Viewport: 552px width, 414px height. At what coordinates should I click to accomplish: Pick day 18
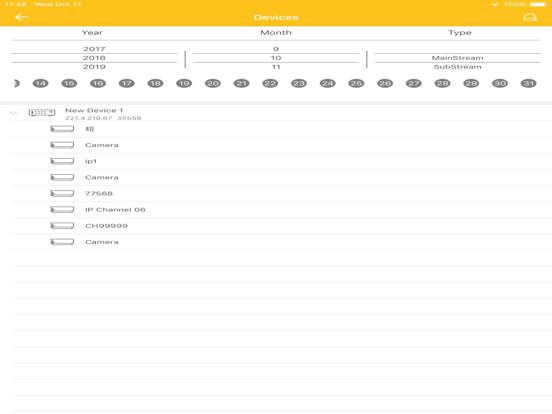(x=155, y=83)
